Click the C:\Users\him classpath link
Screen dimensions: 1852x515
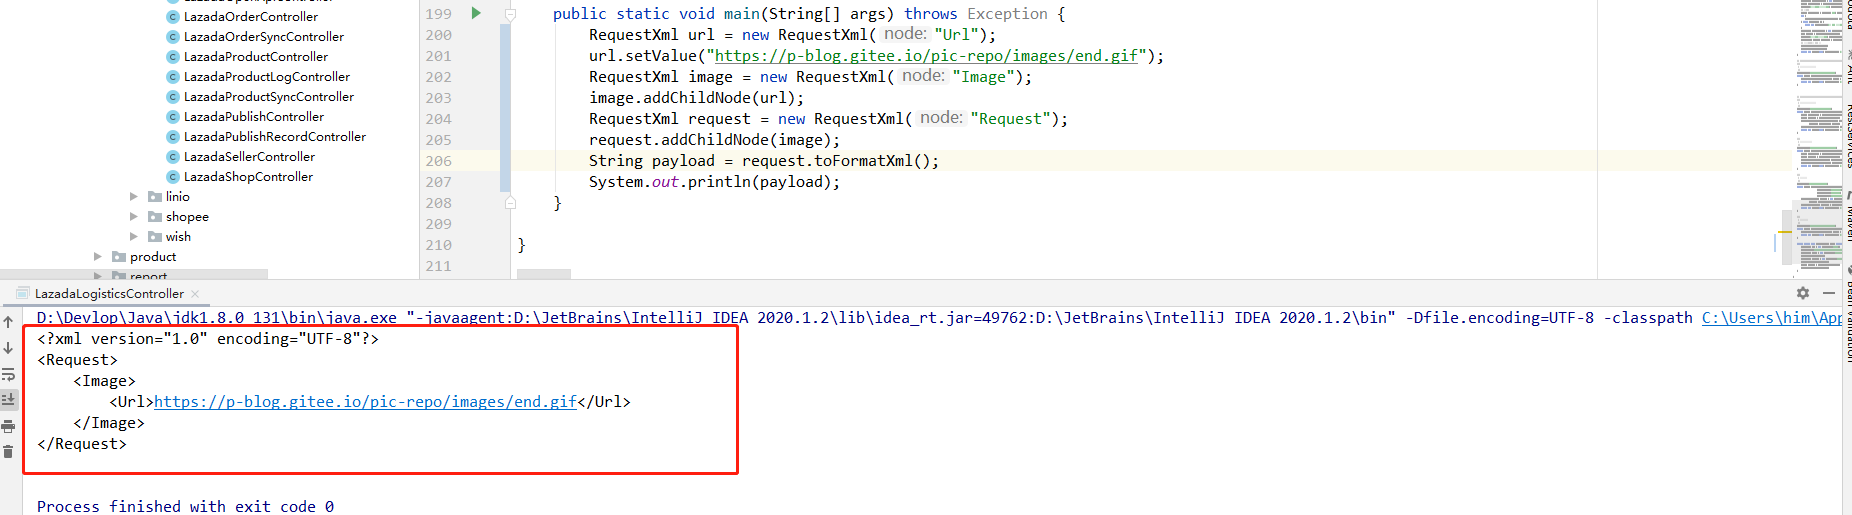1771,318
